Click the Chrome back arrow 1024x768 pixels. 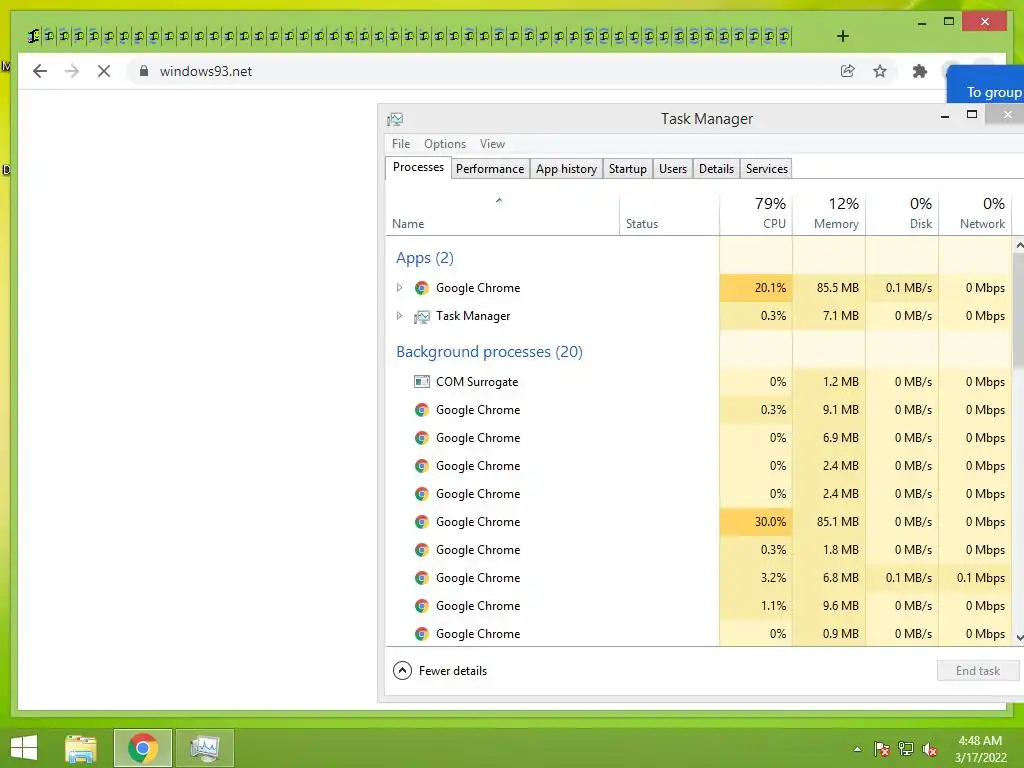40,71
